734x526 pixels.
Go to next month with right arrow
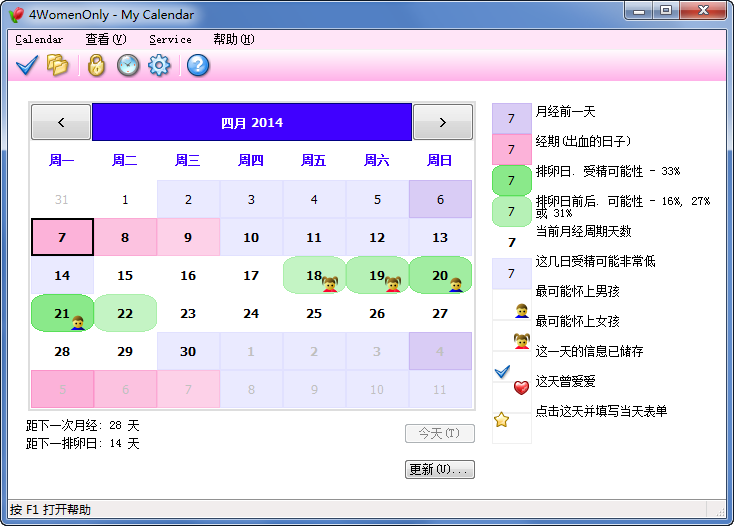442,122
